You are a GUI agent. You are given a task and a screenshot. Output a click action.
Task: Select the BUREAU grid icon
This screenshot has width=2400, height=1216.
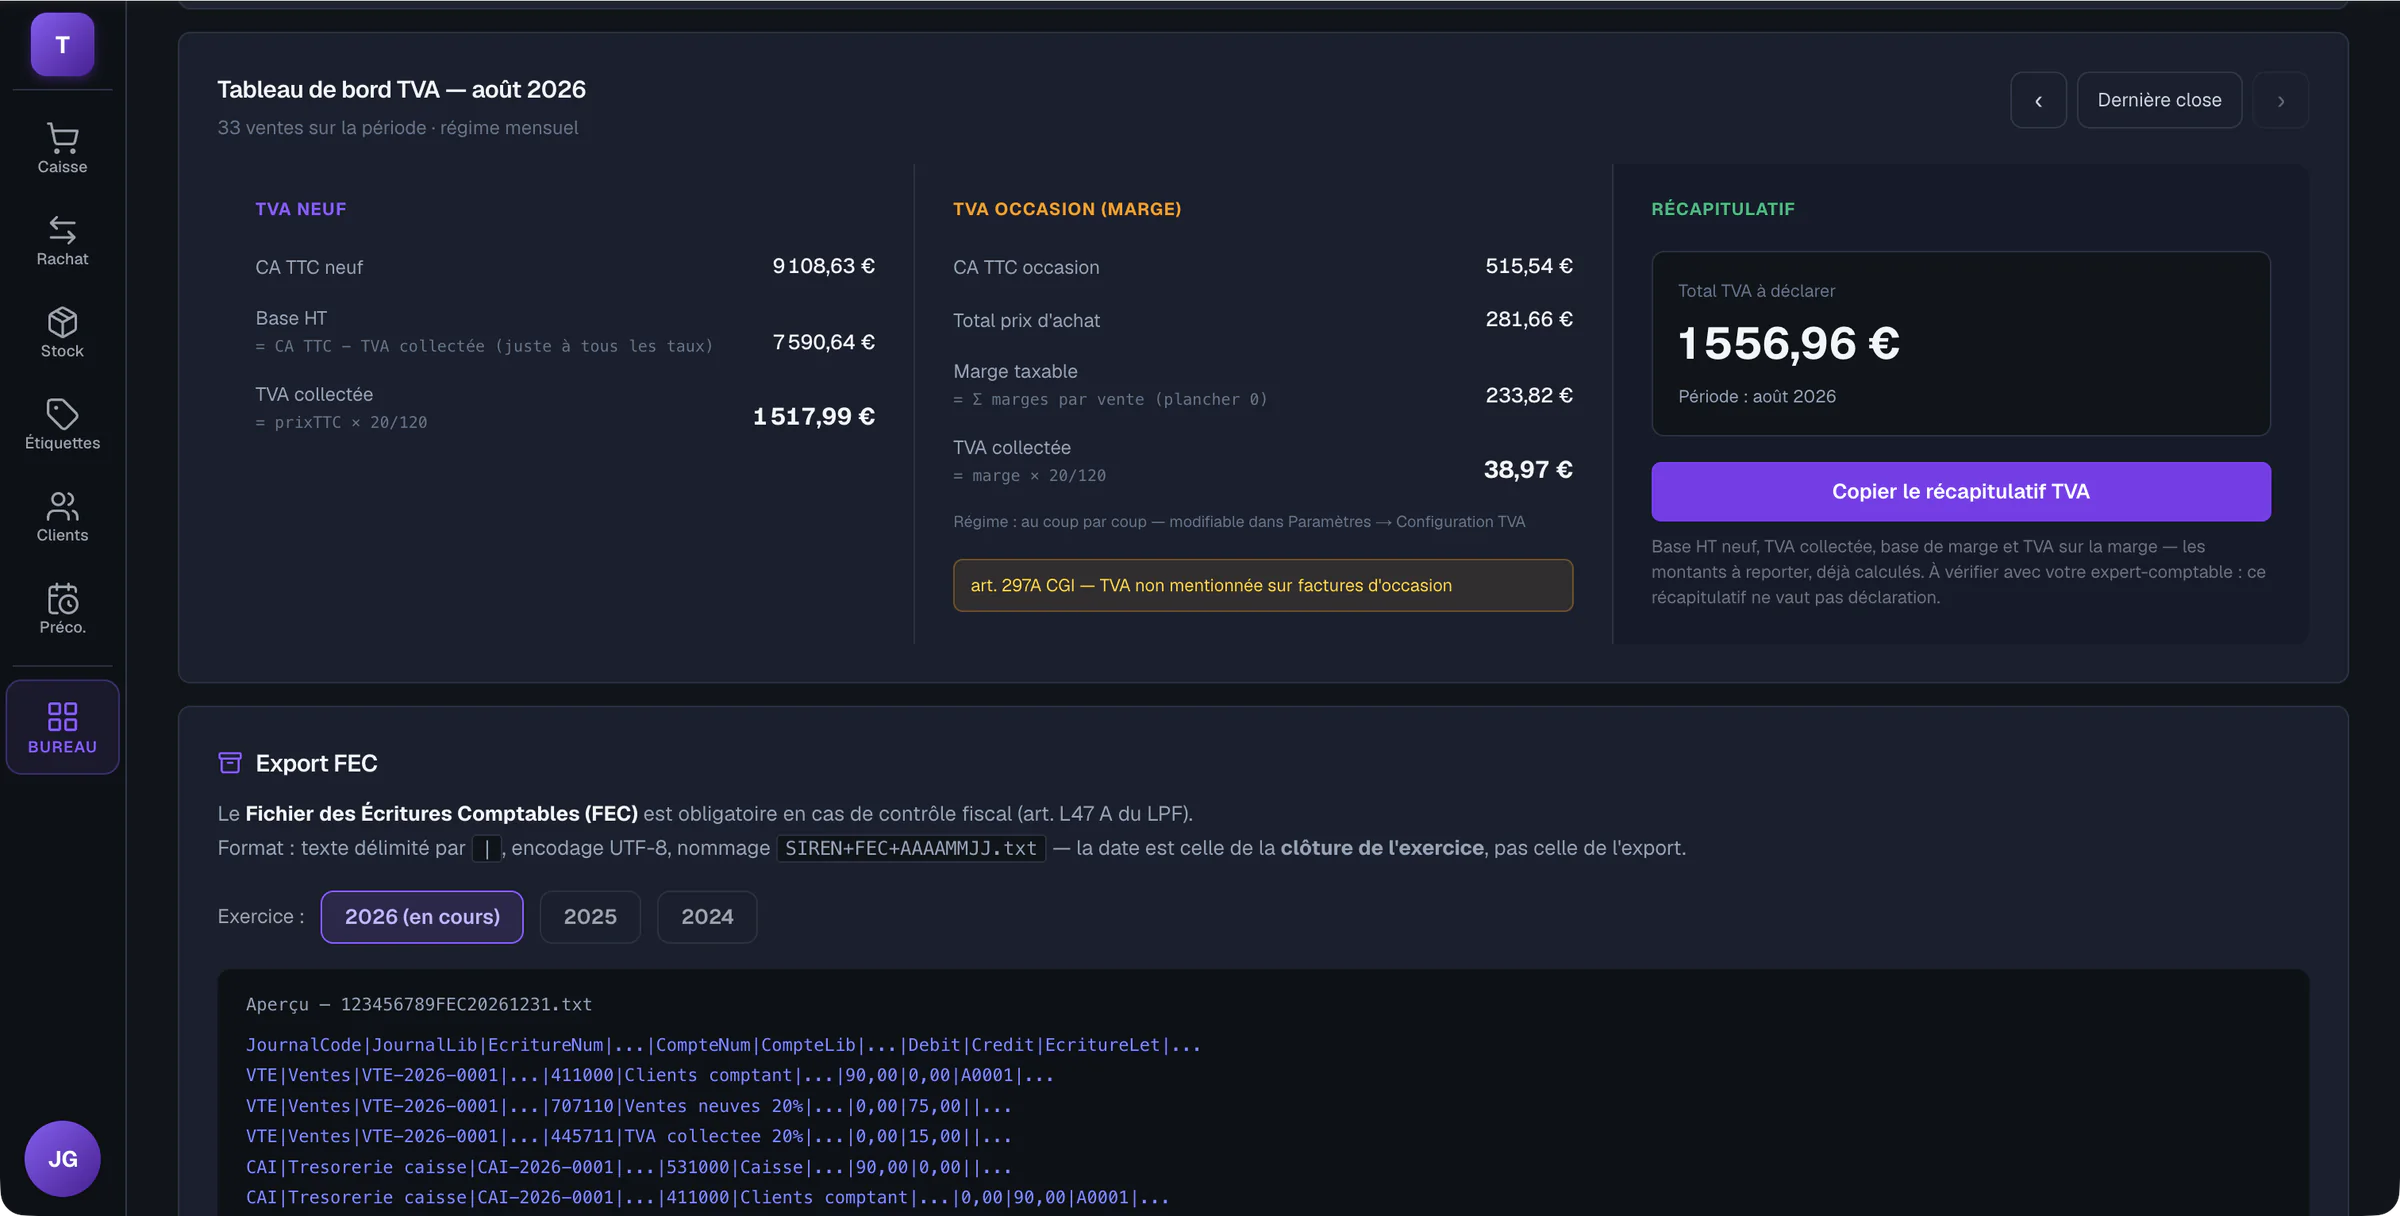(x=62, y=716)
